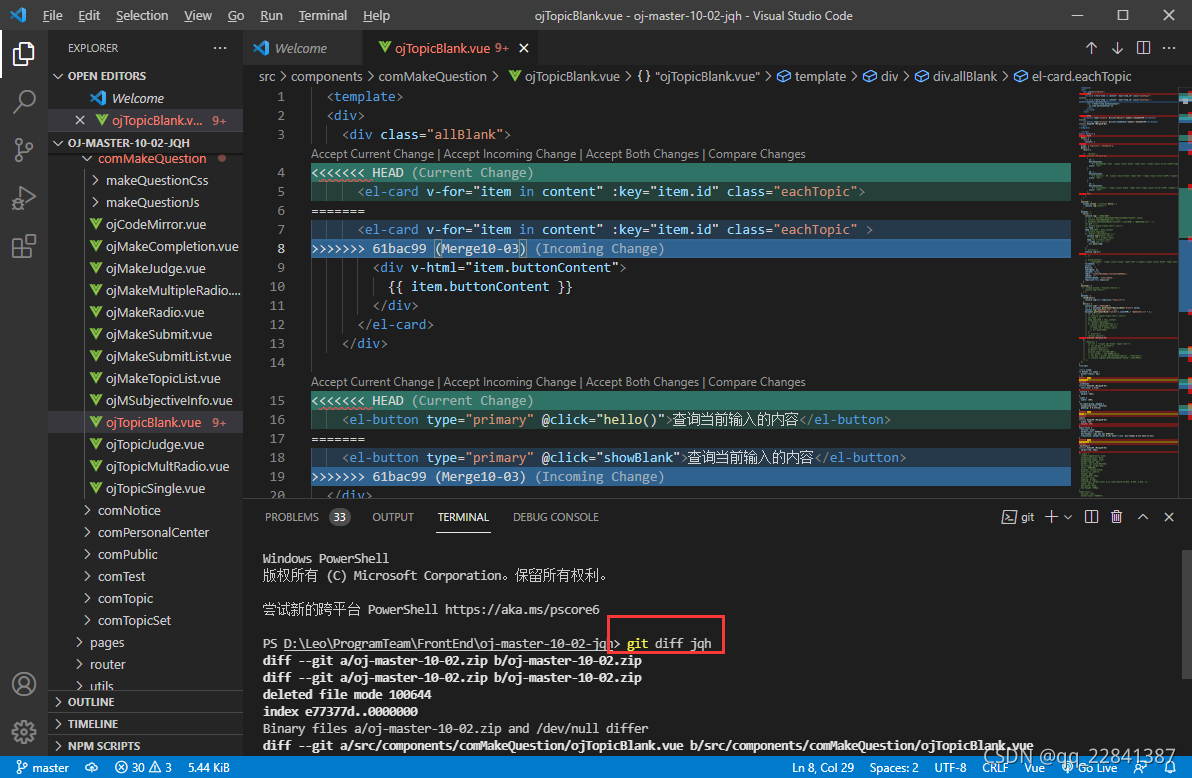Open the Explorer view in activity bar
The width and height of the screenshot is (1192, 778).
(x=24, y=54)
